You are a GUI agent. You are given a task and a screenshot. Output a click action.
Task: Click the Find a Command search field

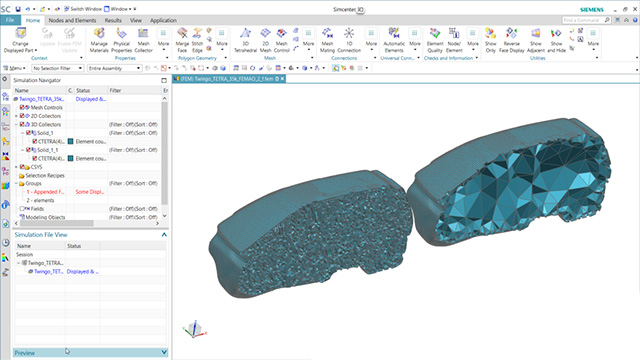coord(586,20)
